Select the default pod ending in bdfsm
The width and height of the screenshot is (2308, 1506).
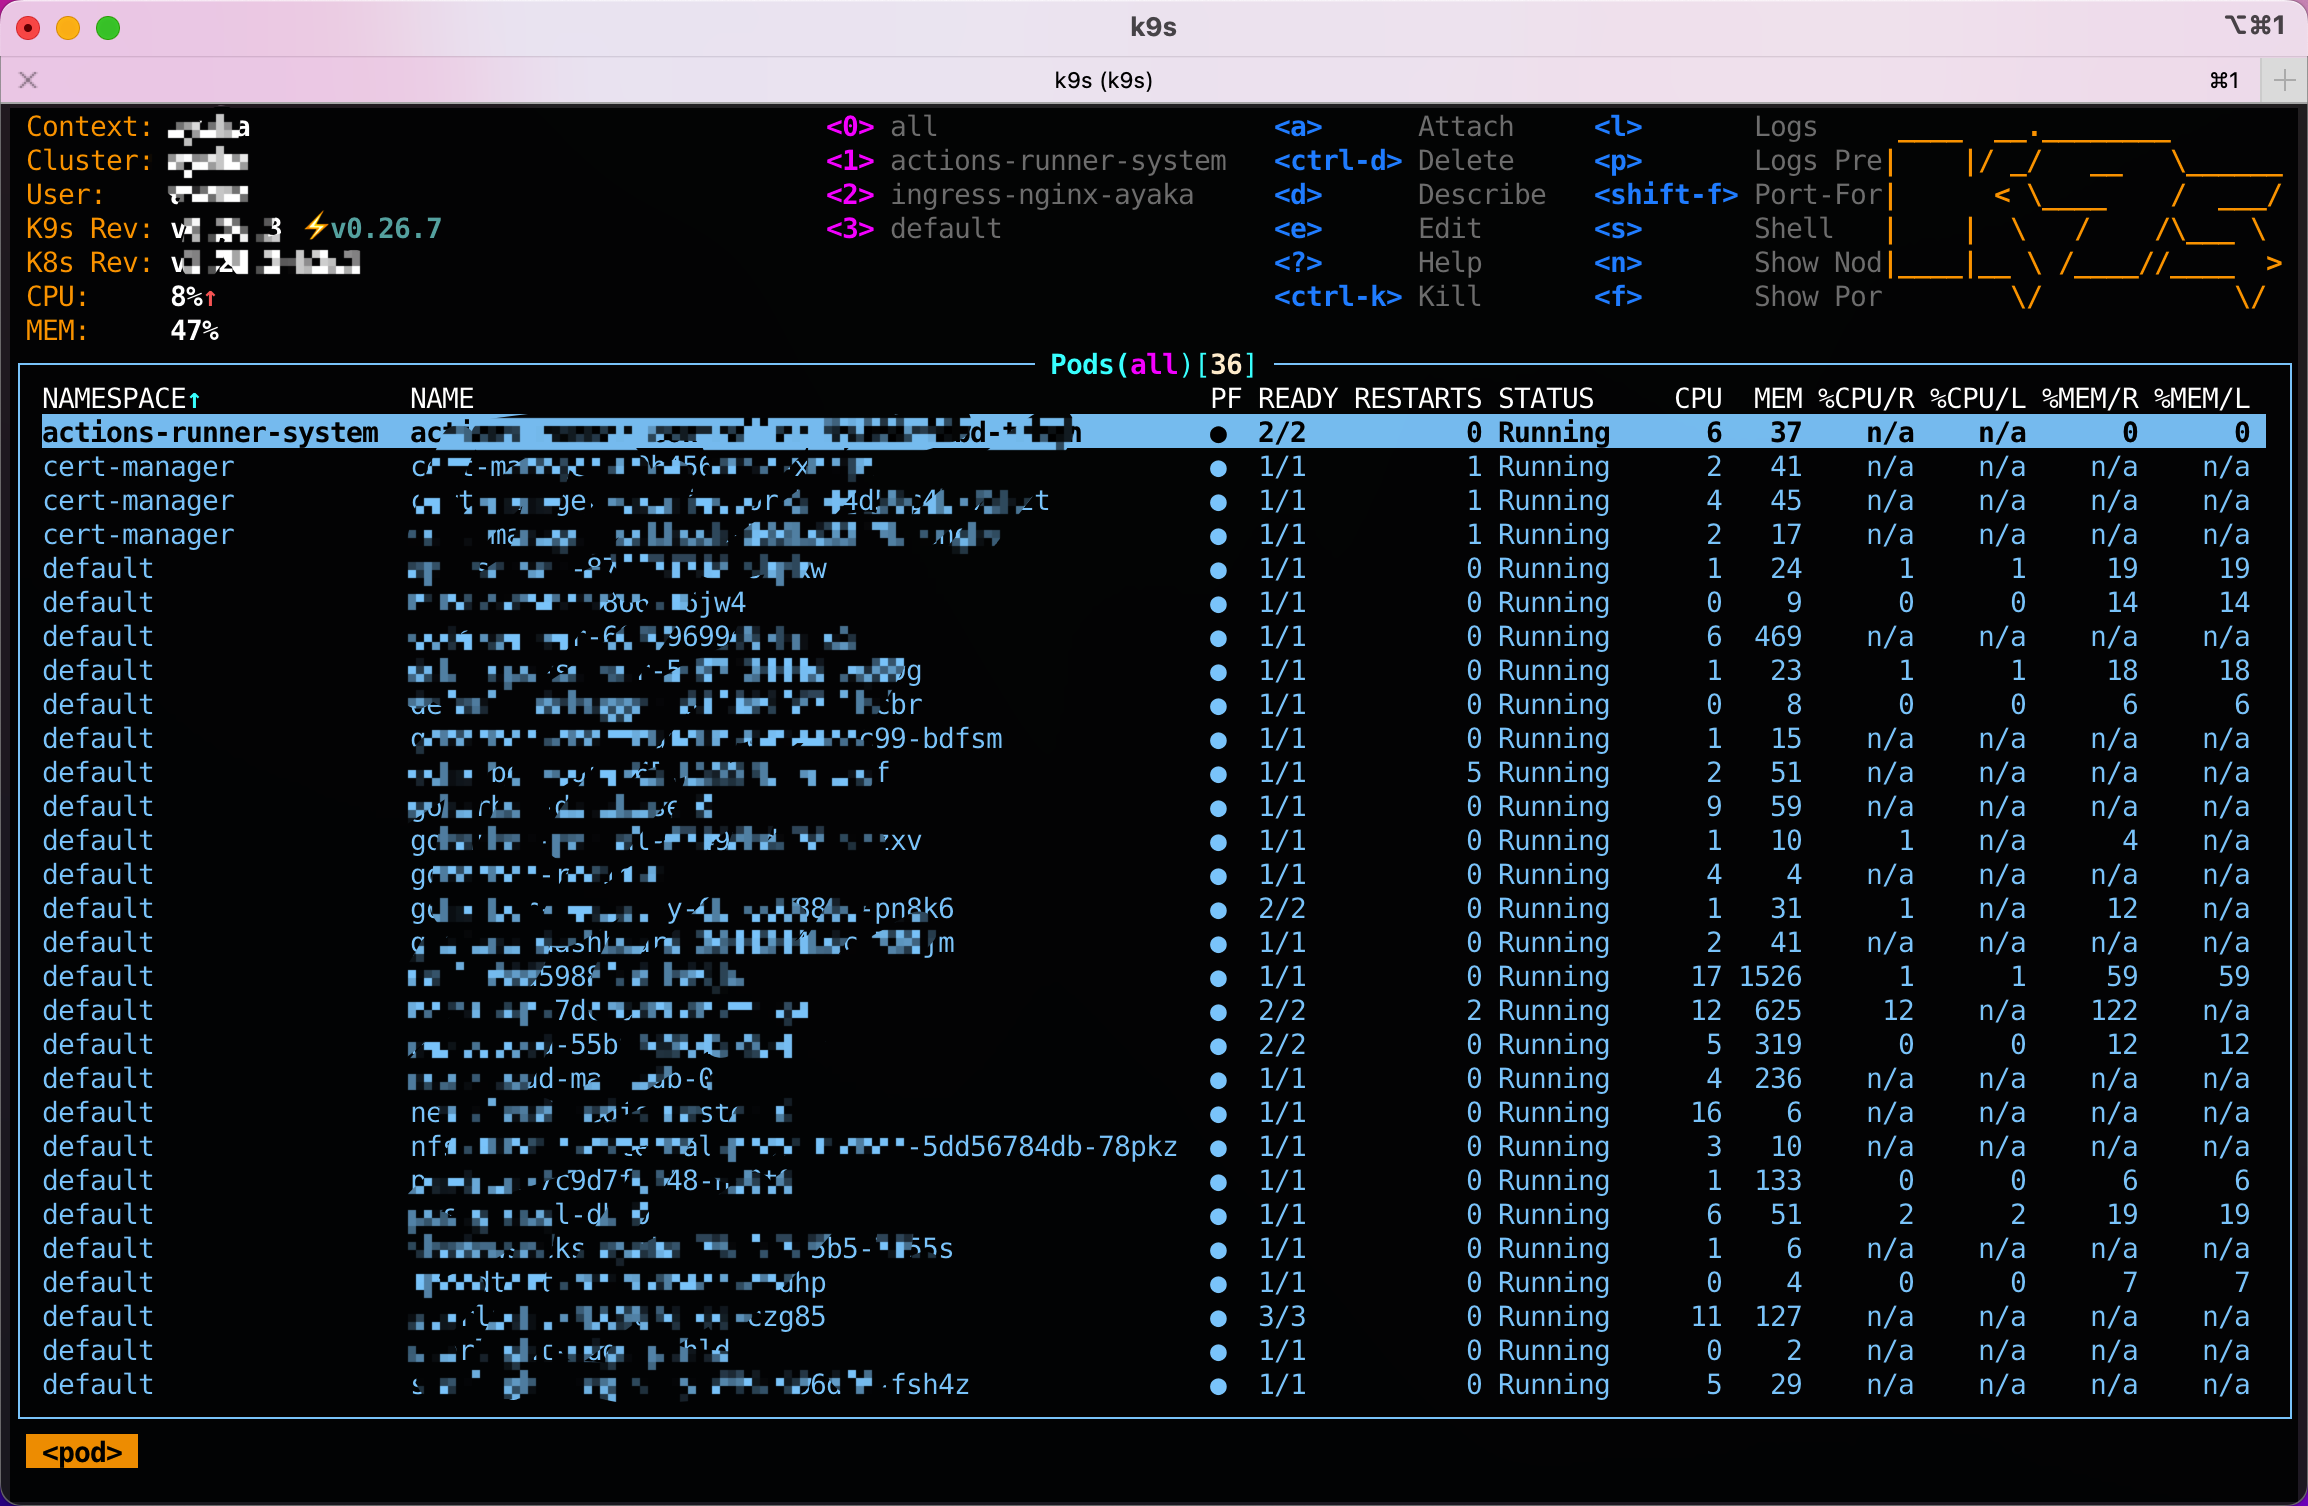click(x=1153, y=739)
